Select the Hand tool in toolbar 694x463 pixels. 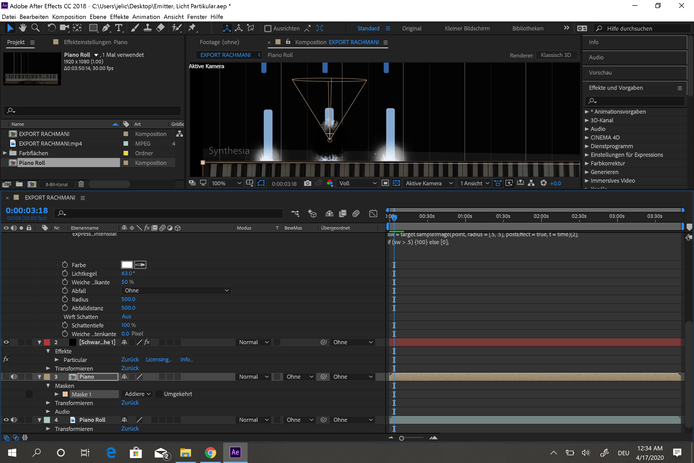click(x=22, y=29)
